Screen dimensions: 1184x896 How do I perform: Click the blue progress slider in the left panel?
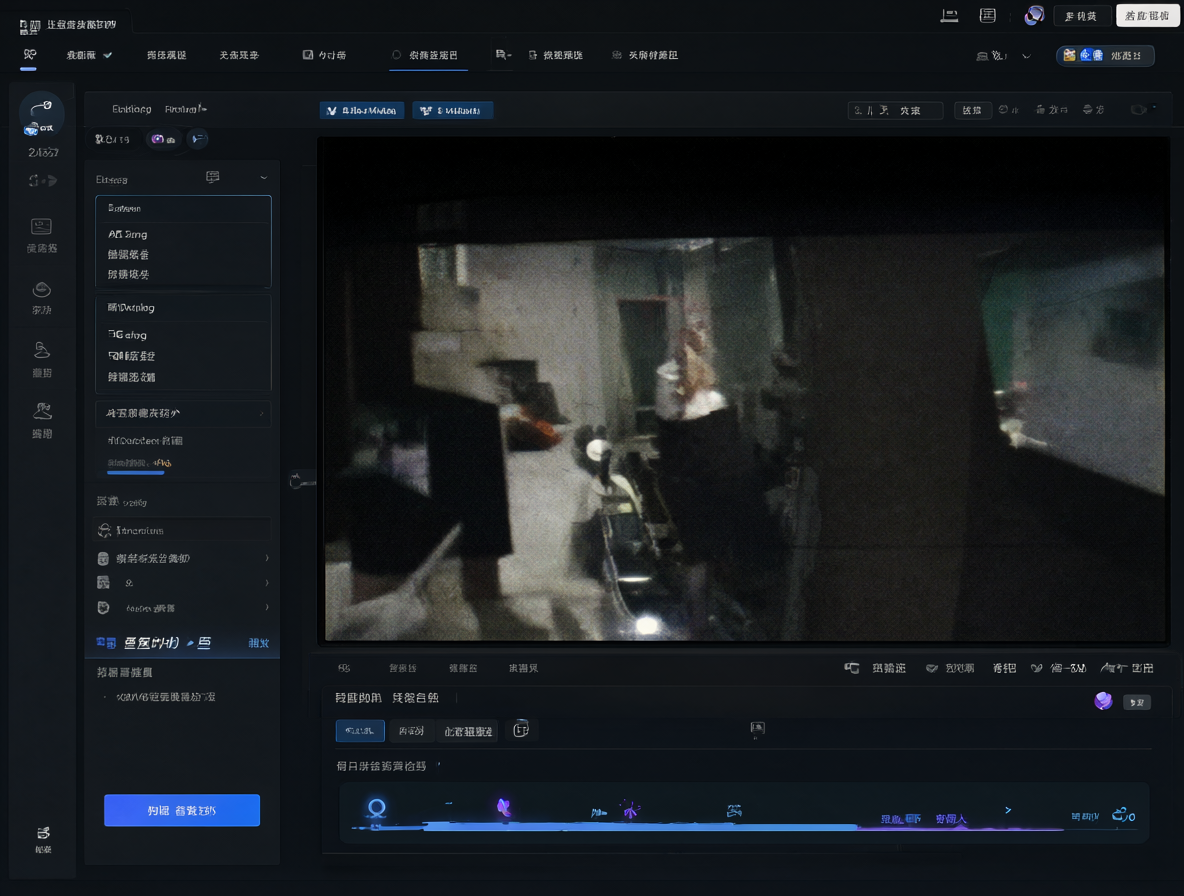click(136, 473)
